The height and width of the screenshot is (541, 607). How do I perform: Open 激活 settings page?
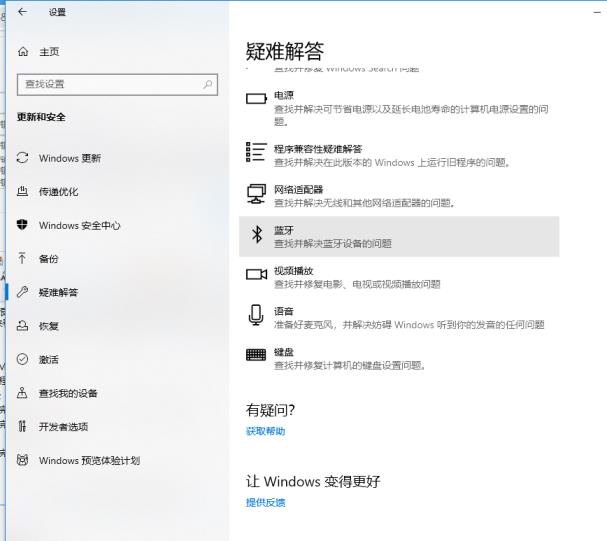coord(49,360)
